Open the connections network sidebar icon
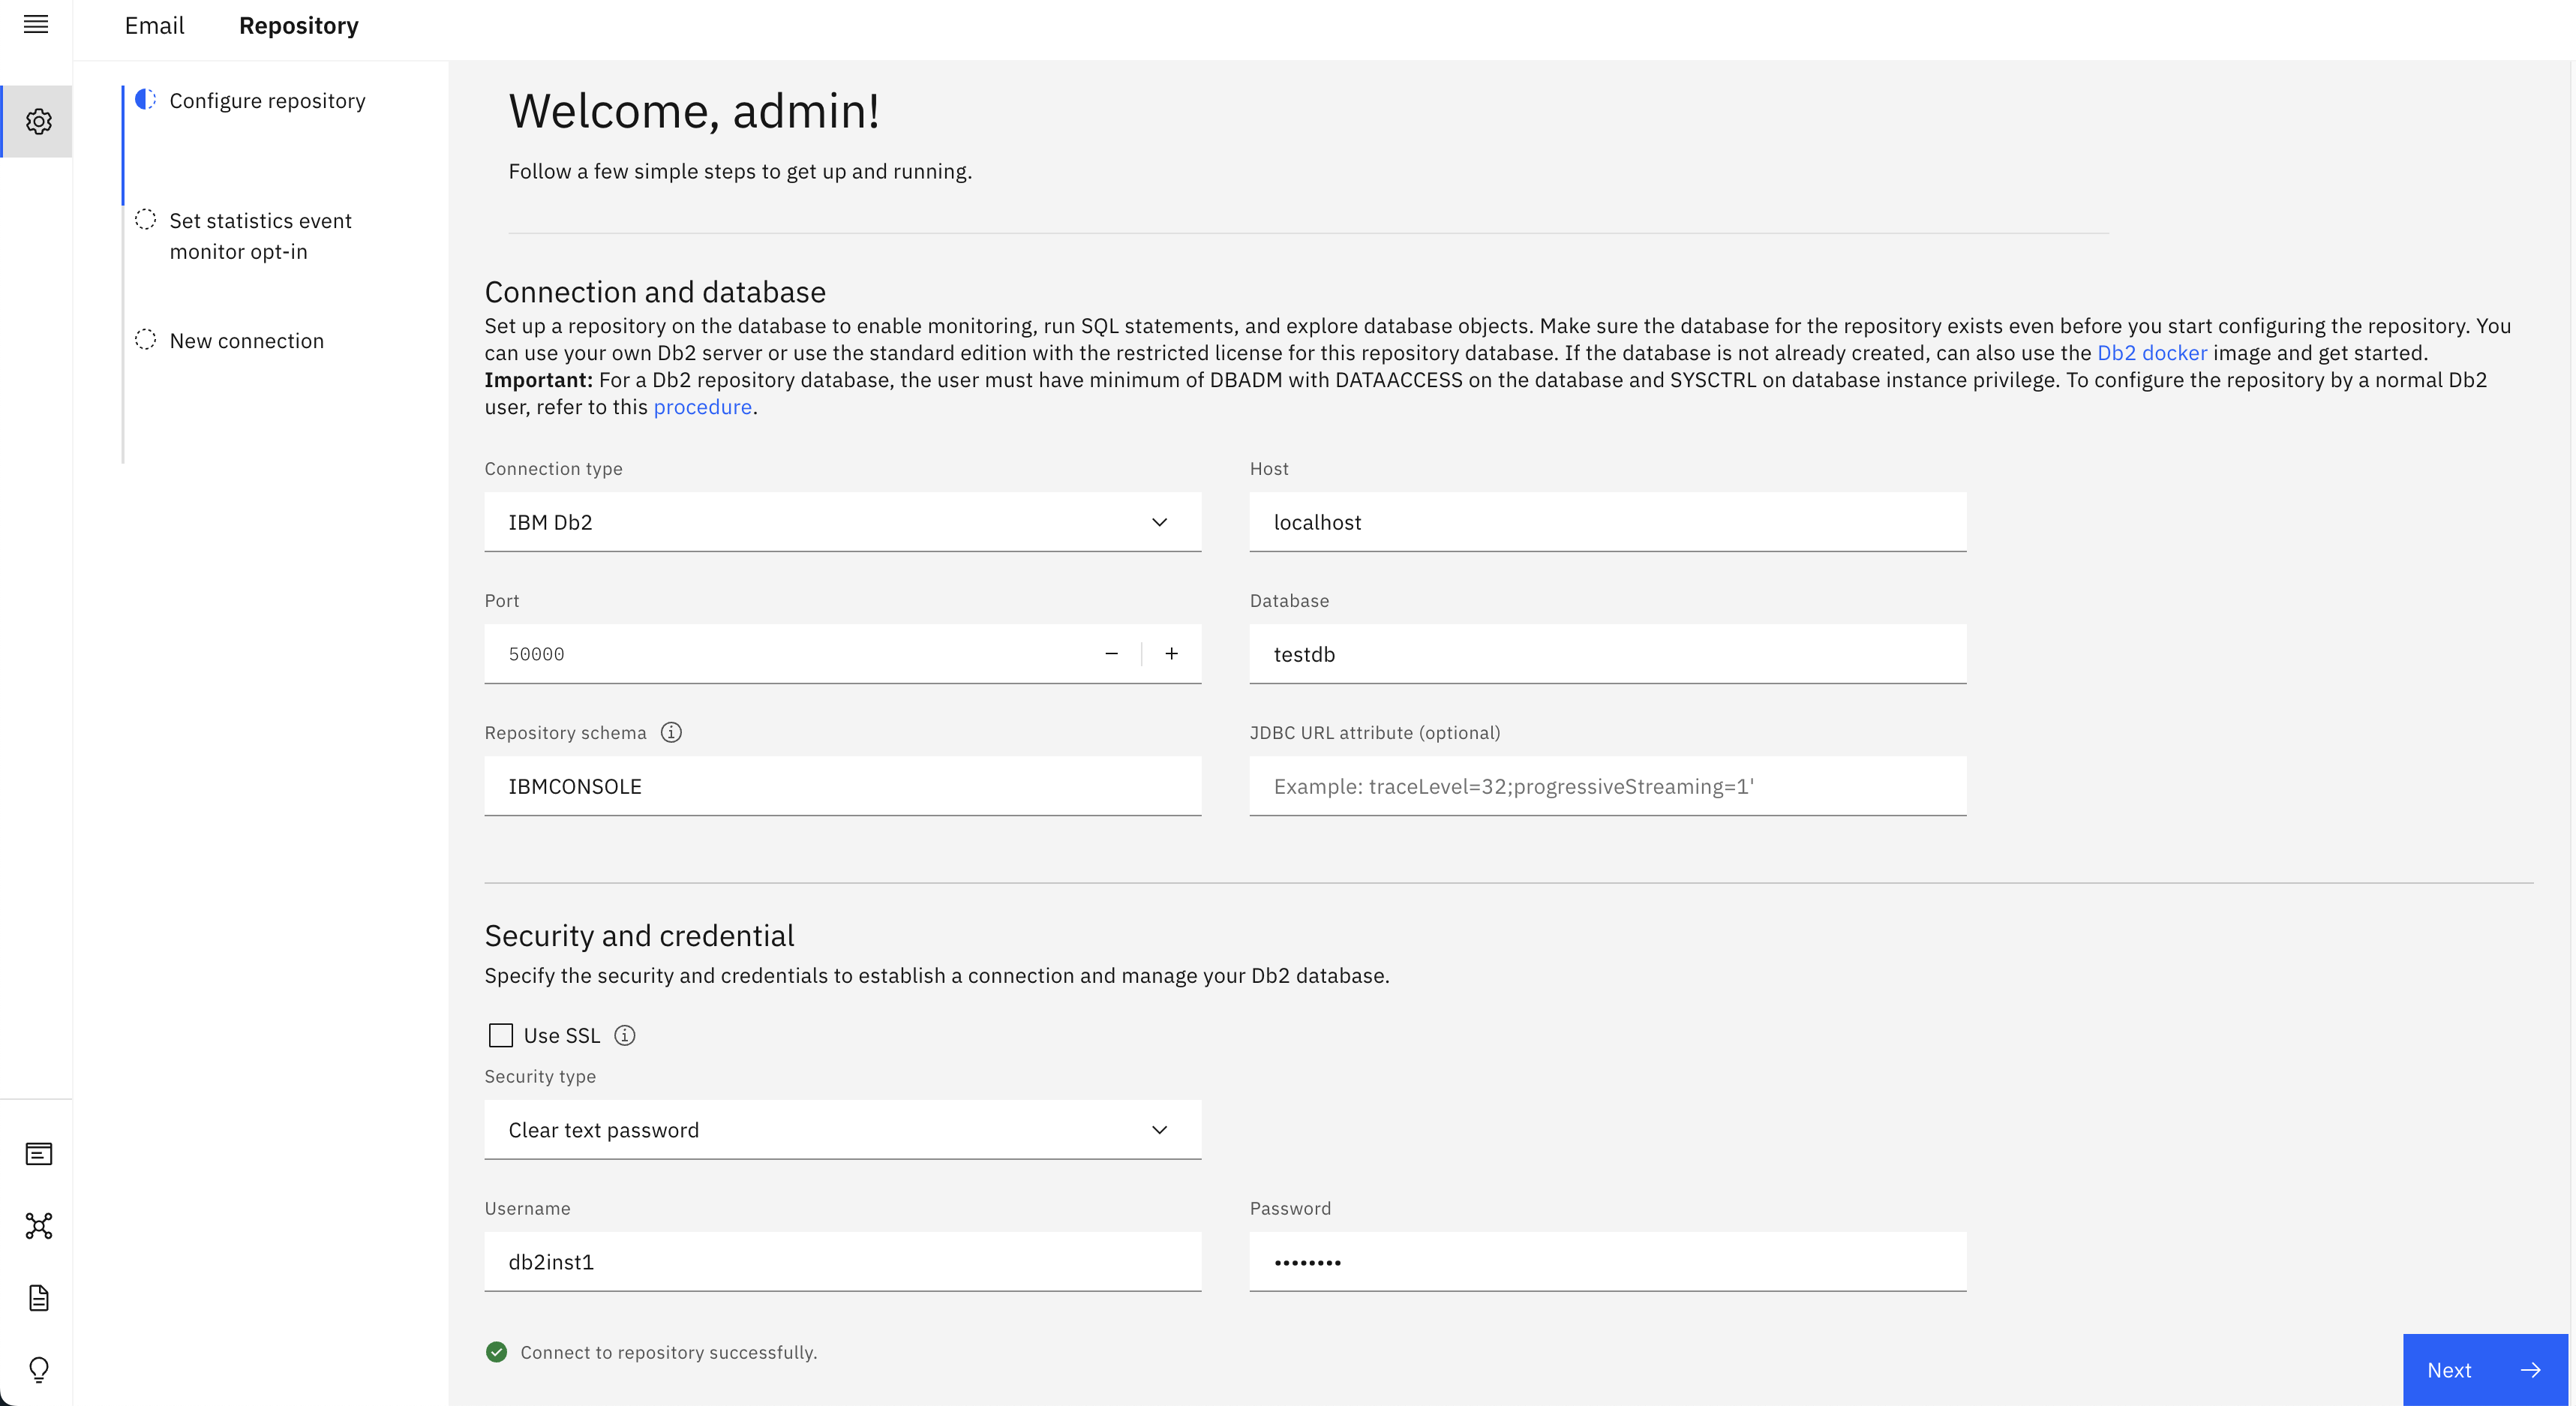Image resolution: width=2576 pixels, height=1406 pixels. click(x=38, y=1226)
